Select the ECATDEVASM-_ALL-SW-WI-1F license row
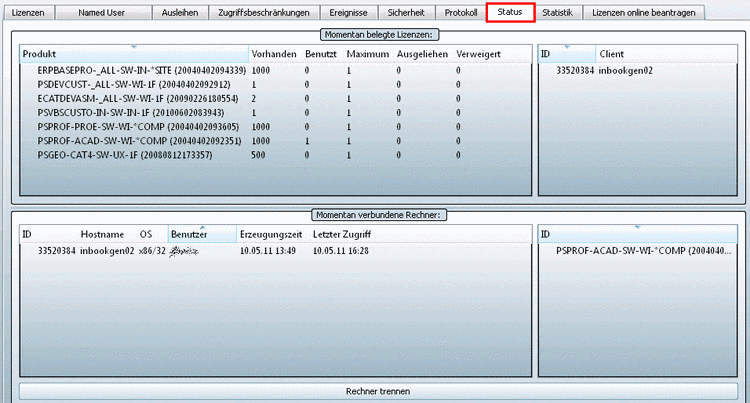The width and height of the screenshot is (750, 403). (x=276, y=98)
